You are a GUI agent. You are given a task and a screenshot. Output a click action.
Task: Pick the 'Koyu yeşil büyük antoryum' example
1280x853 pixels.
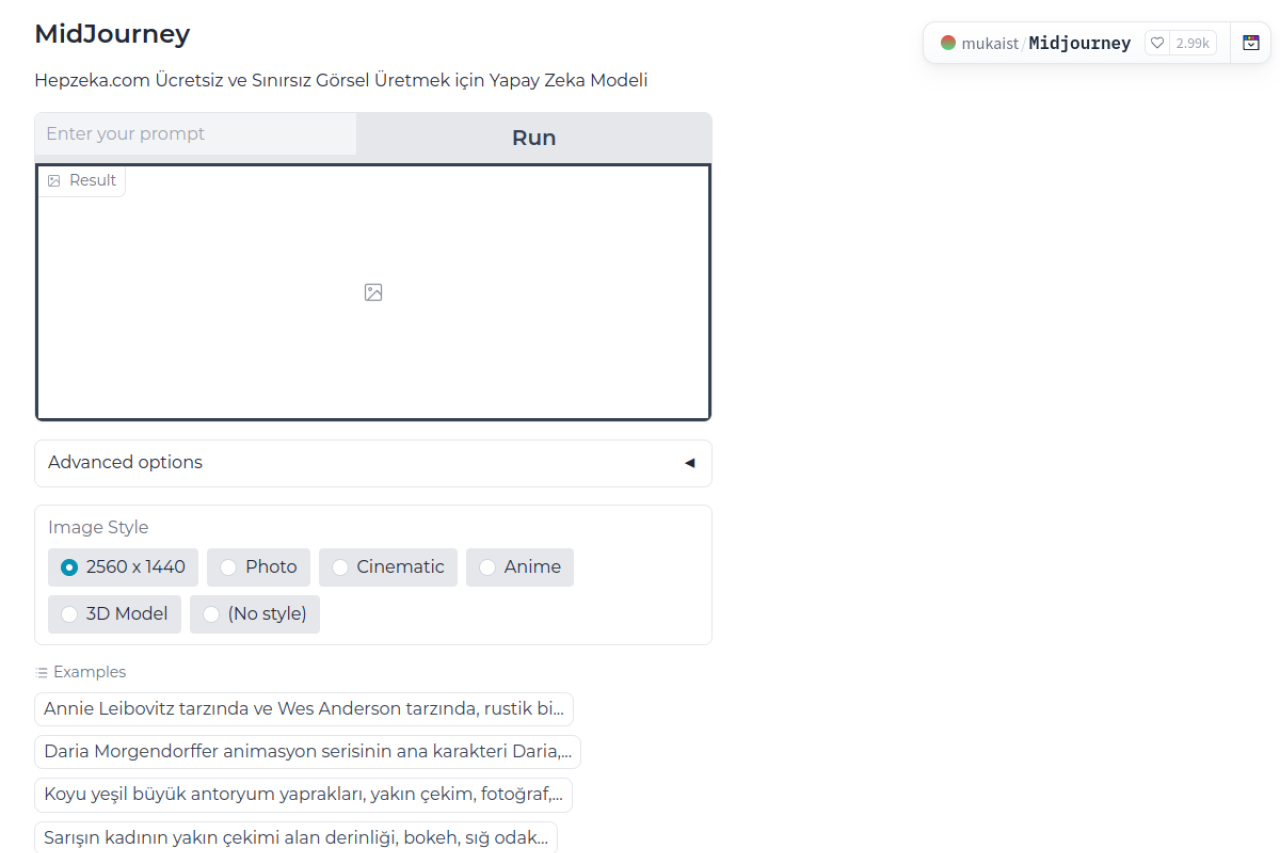click(x=304, y=795)
